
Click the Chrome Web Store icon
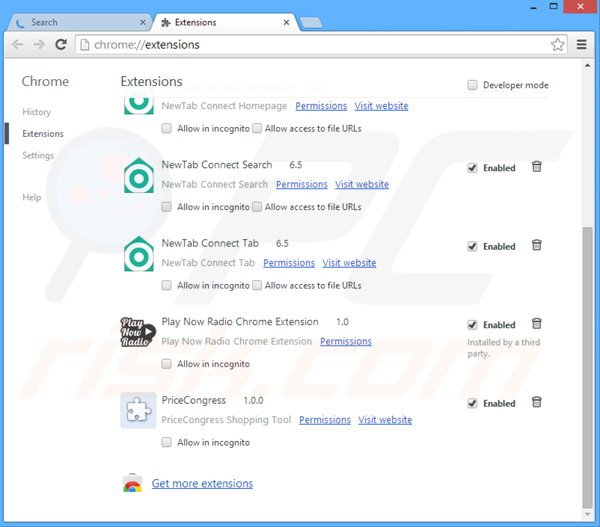tap(132, 483)
